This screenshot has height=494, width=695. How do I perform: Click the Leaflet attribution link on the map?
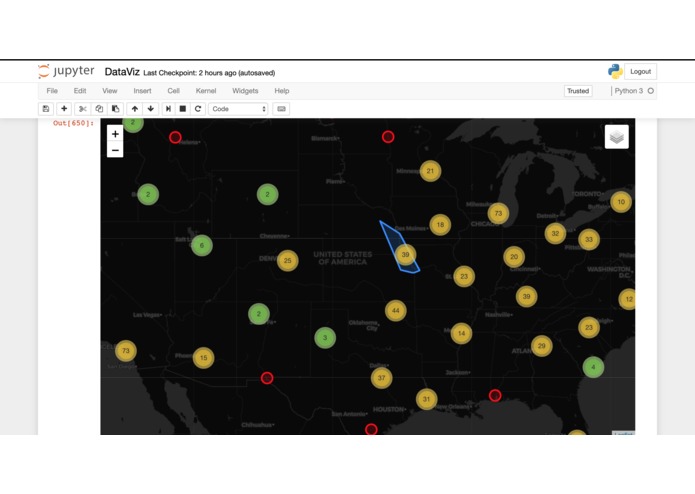624,433
